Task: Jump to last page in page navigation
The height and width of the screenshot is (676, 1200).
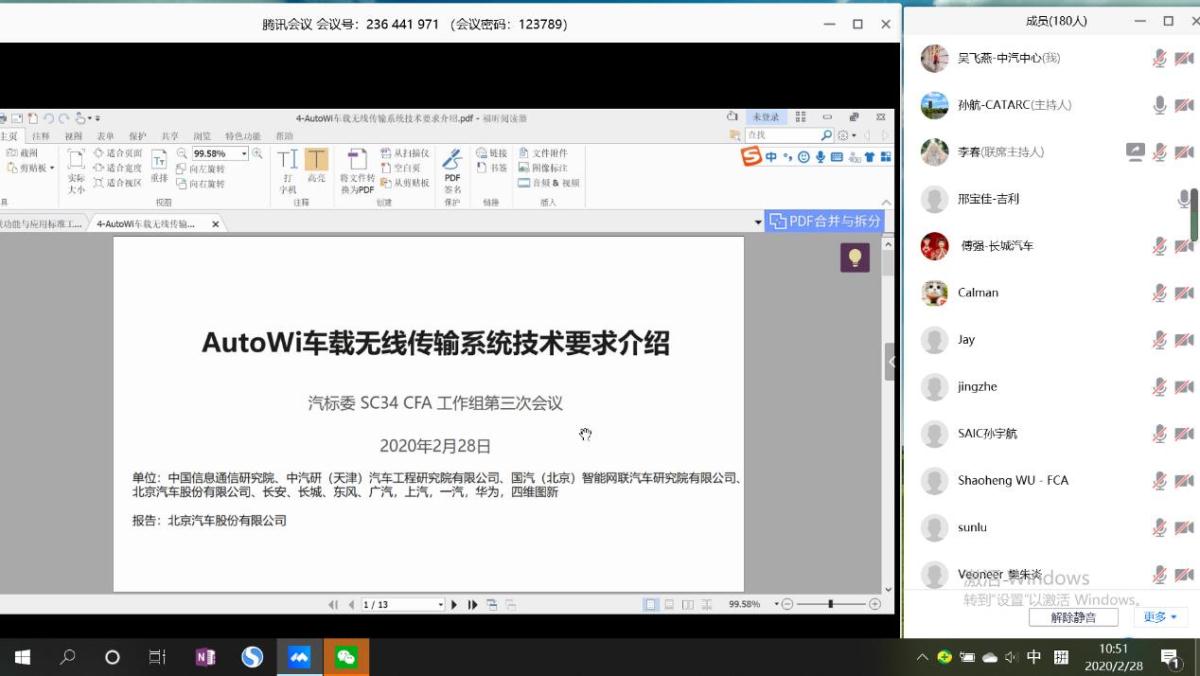Action: coord(472,605)
